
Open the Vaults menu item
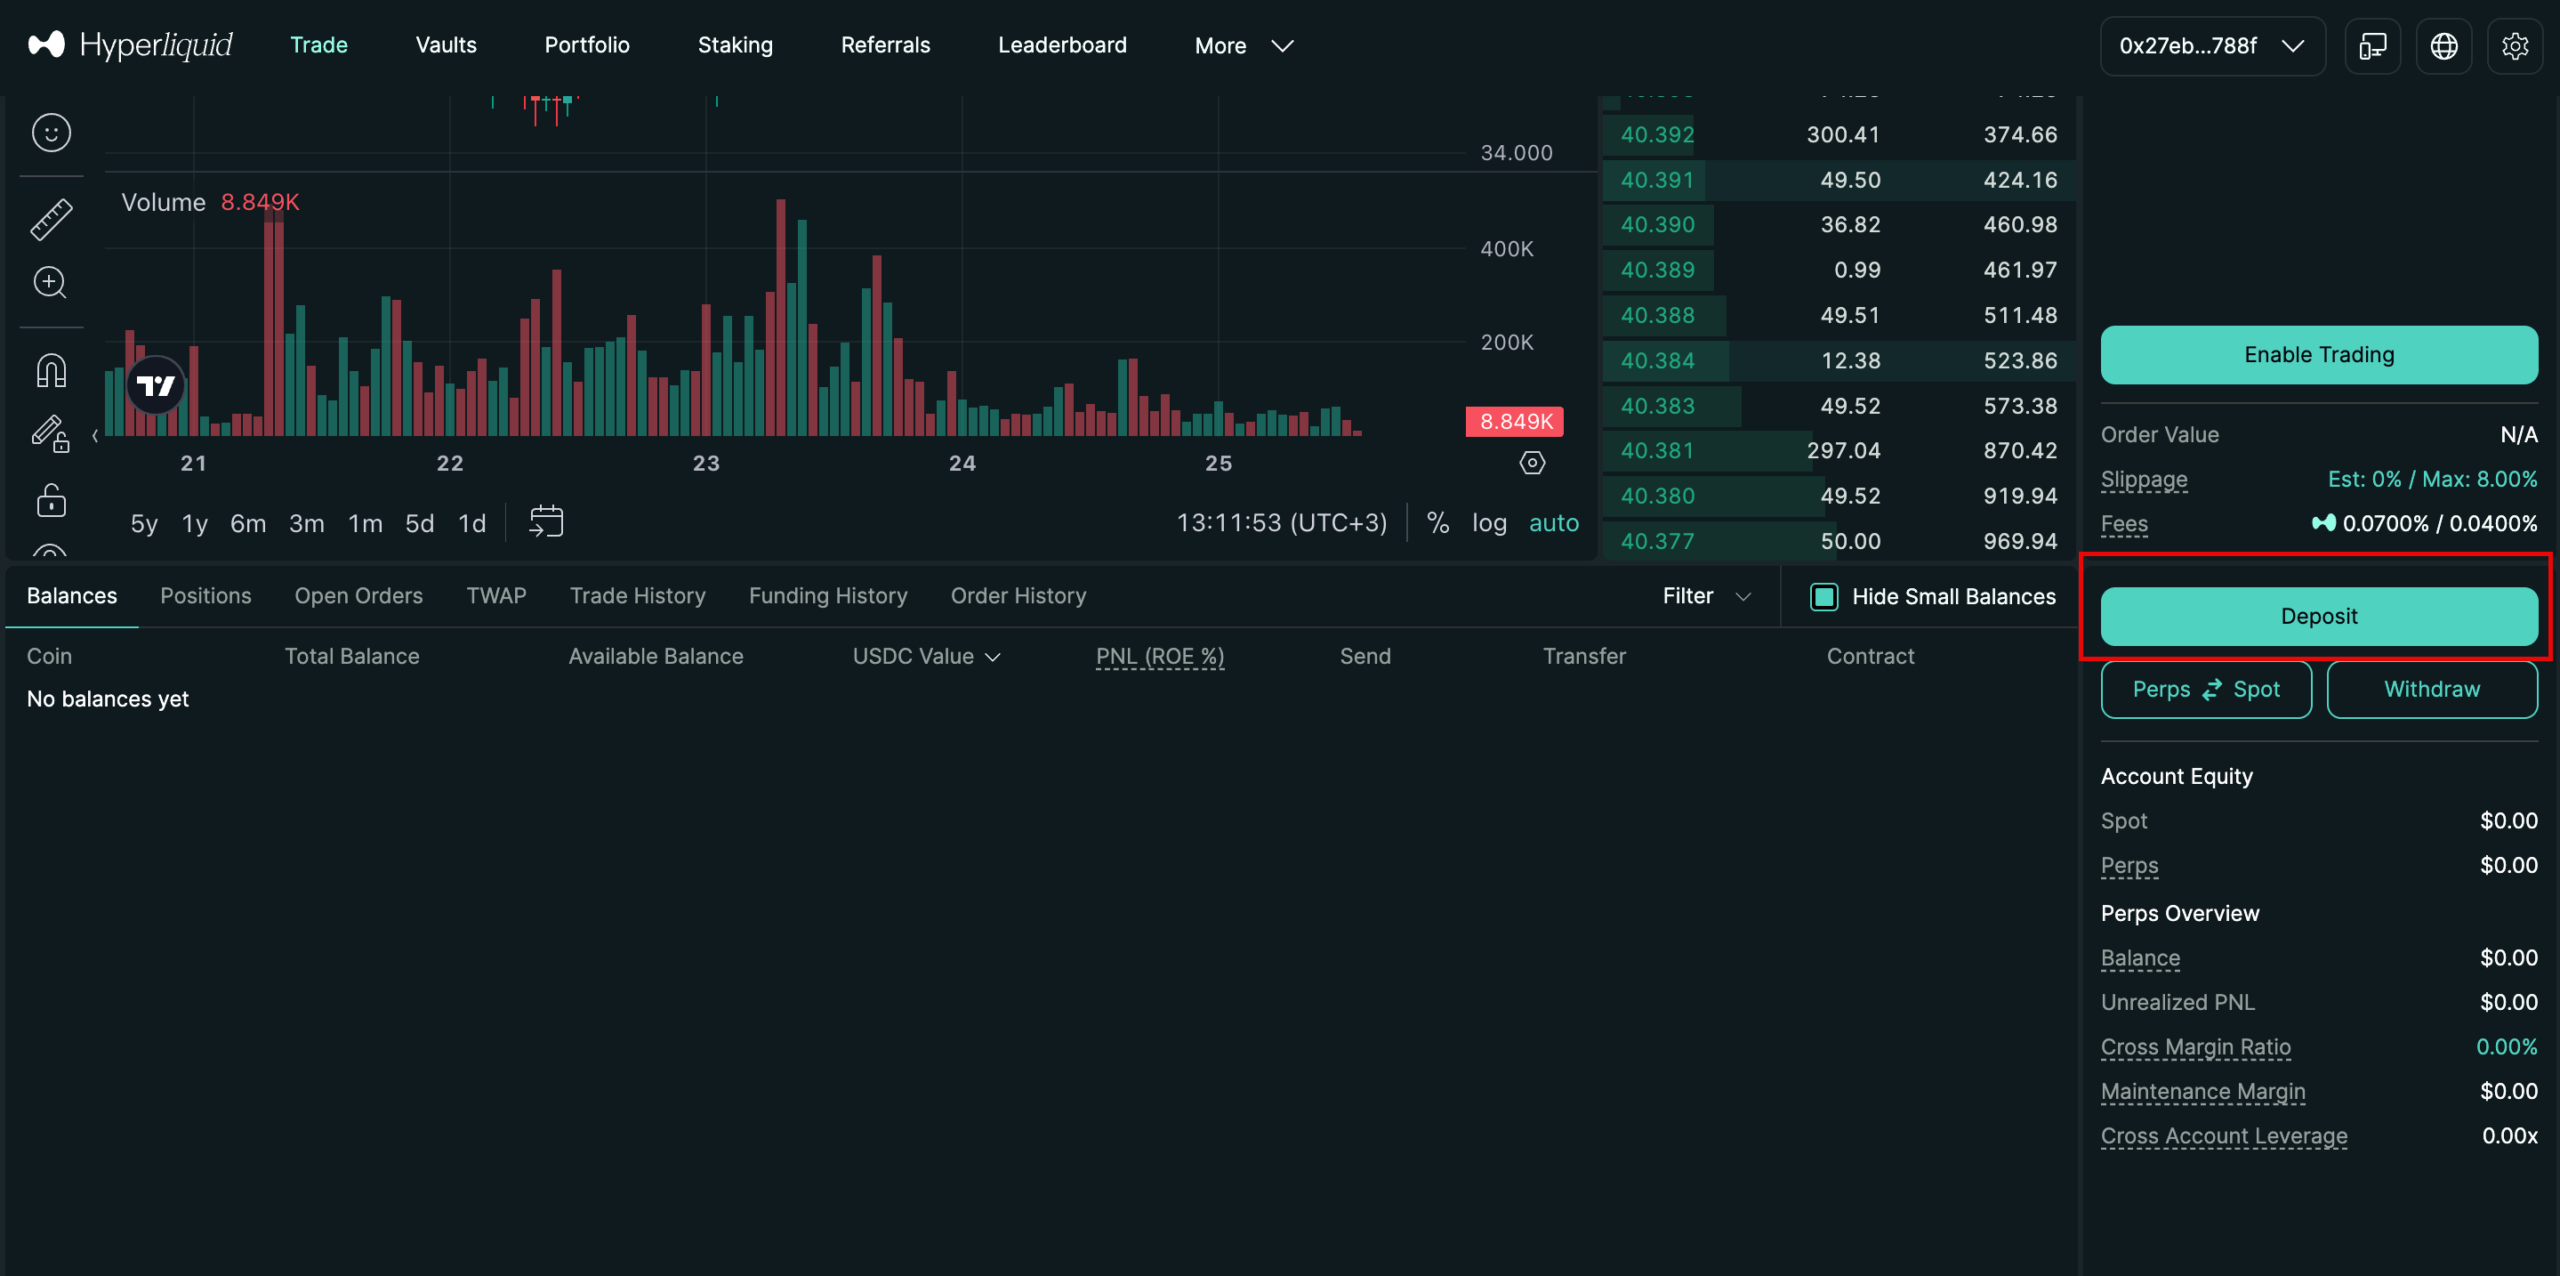446,45
